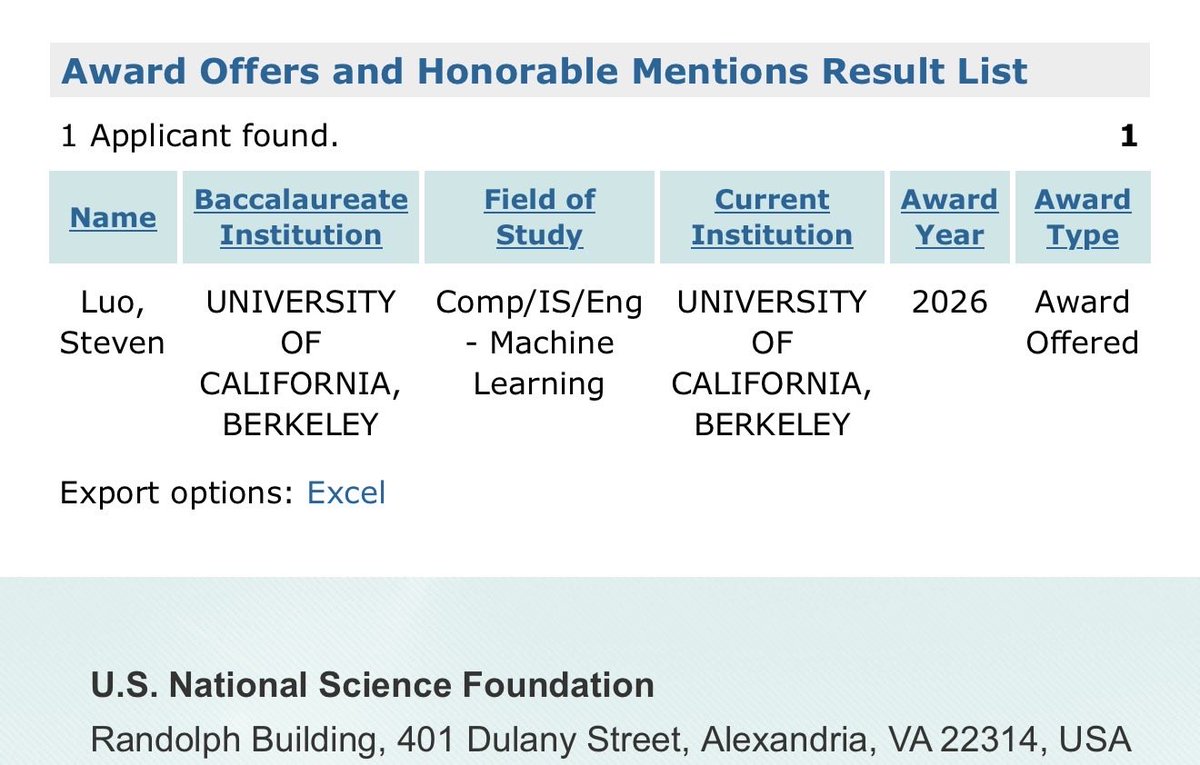Select the Luo, Steven name cell
The image size is (1200, 765).
click(112, 322)
